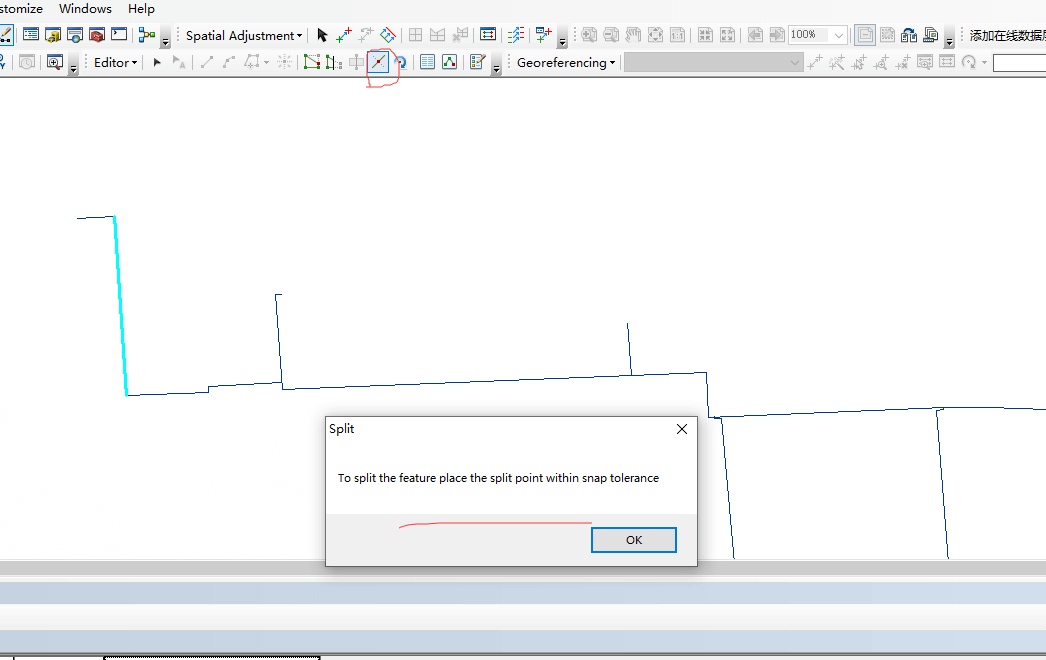Screen dimensions: 1046x660
Task: Expand the Editor dropdown menu
Action: [115, 62]
